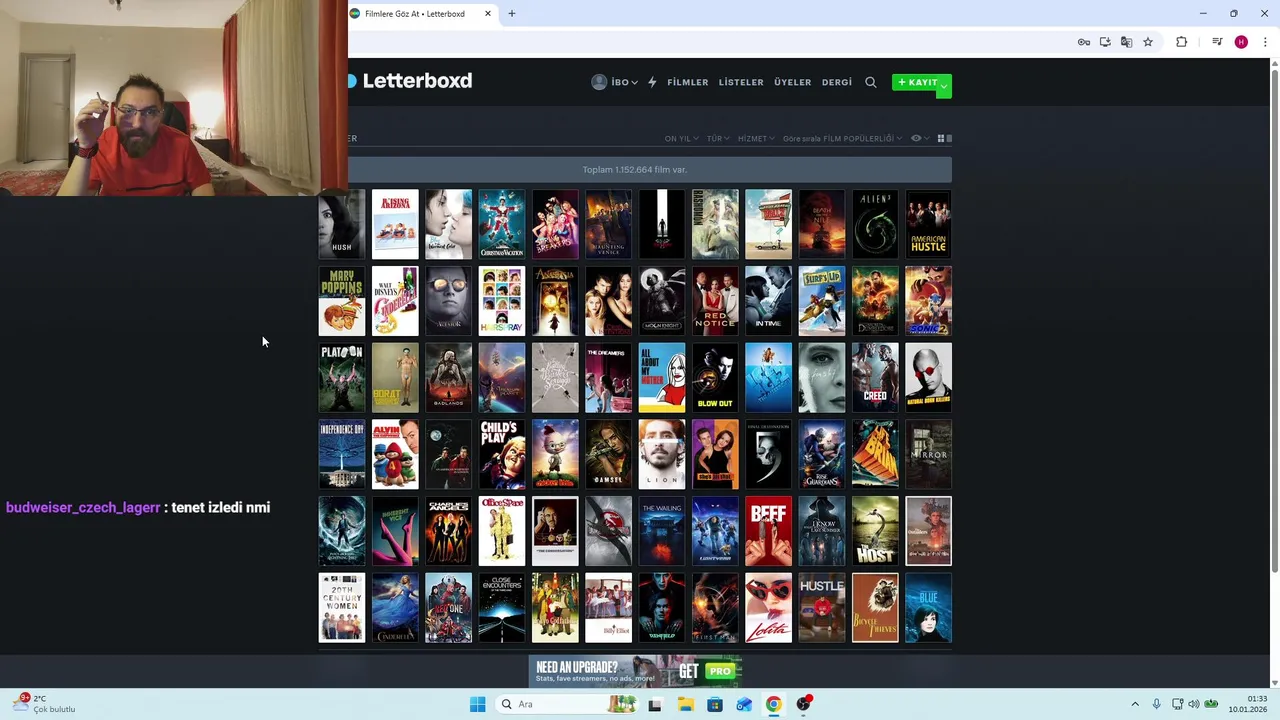Open Chrome profile avatar H
Image resolution: width=1280 pixels, height=720 pixels.
(1241, 42)
